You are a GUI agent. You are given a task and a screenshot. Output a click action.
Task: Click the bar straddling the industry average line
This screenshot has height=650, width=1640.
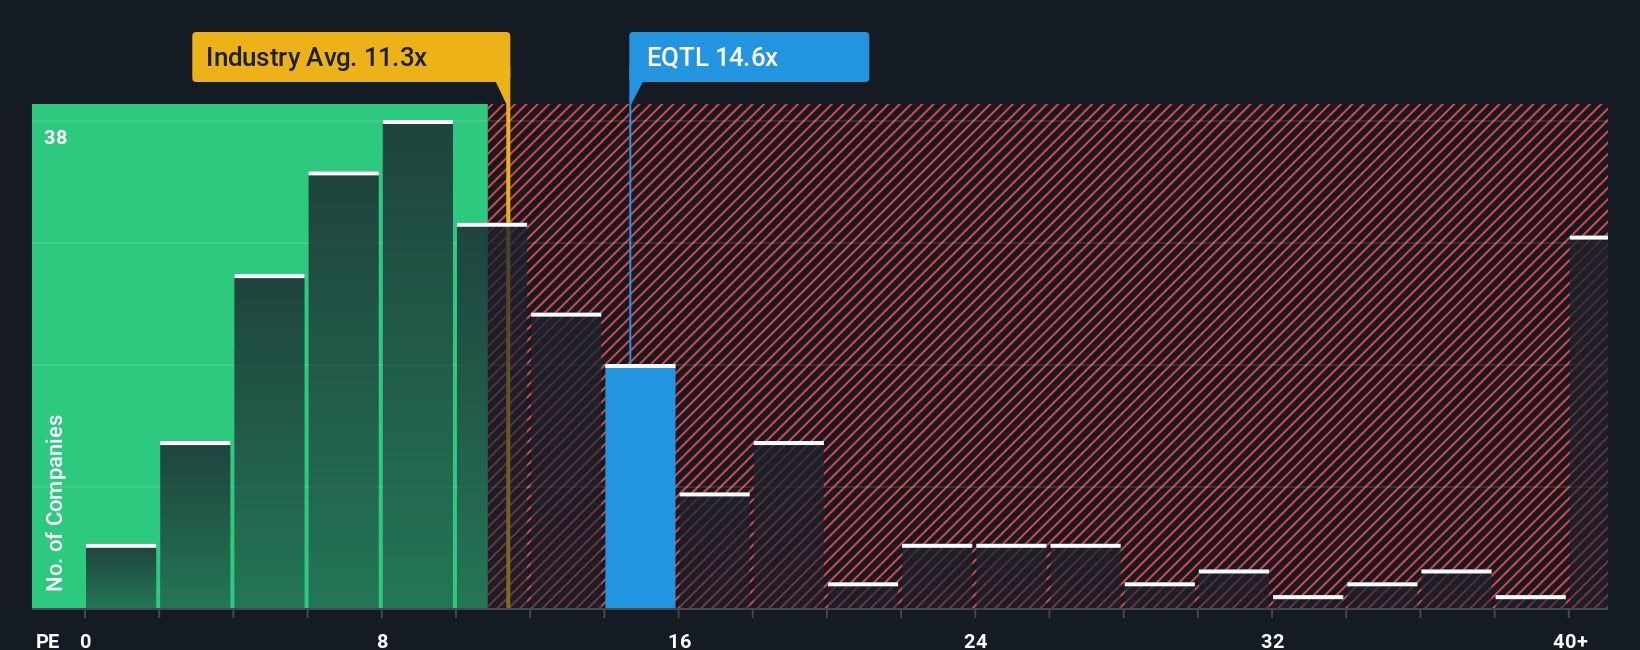pos(492,415)
